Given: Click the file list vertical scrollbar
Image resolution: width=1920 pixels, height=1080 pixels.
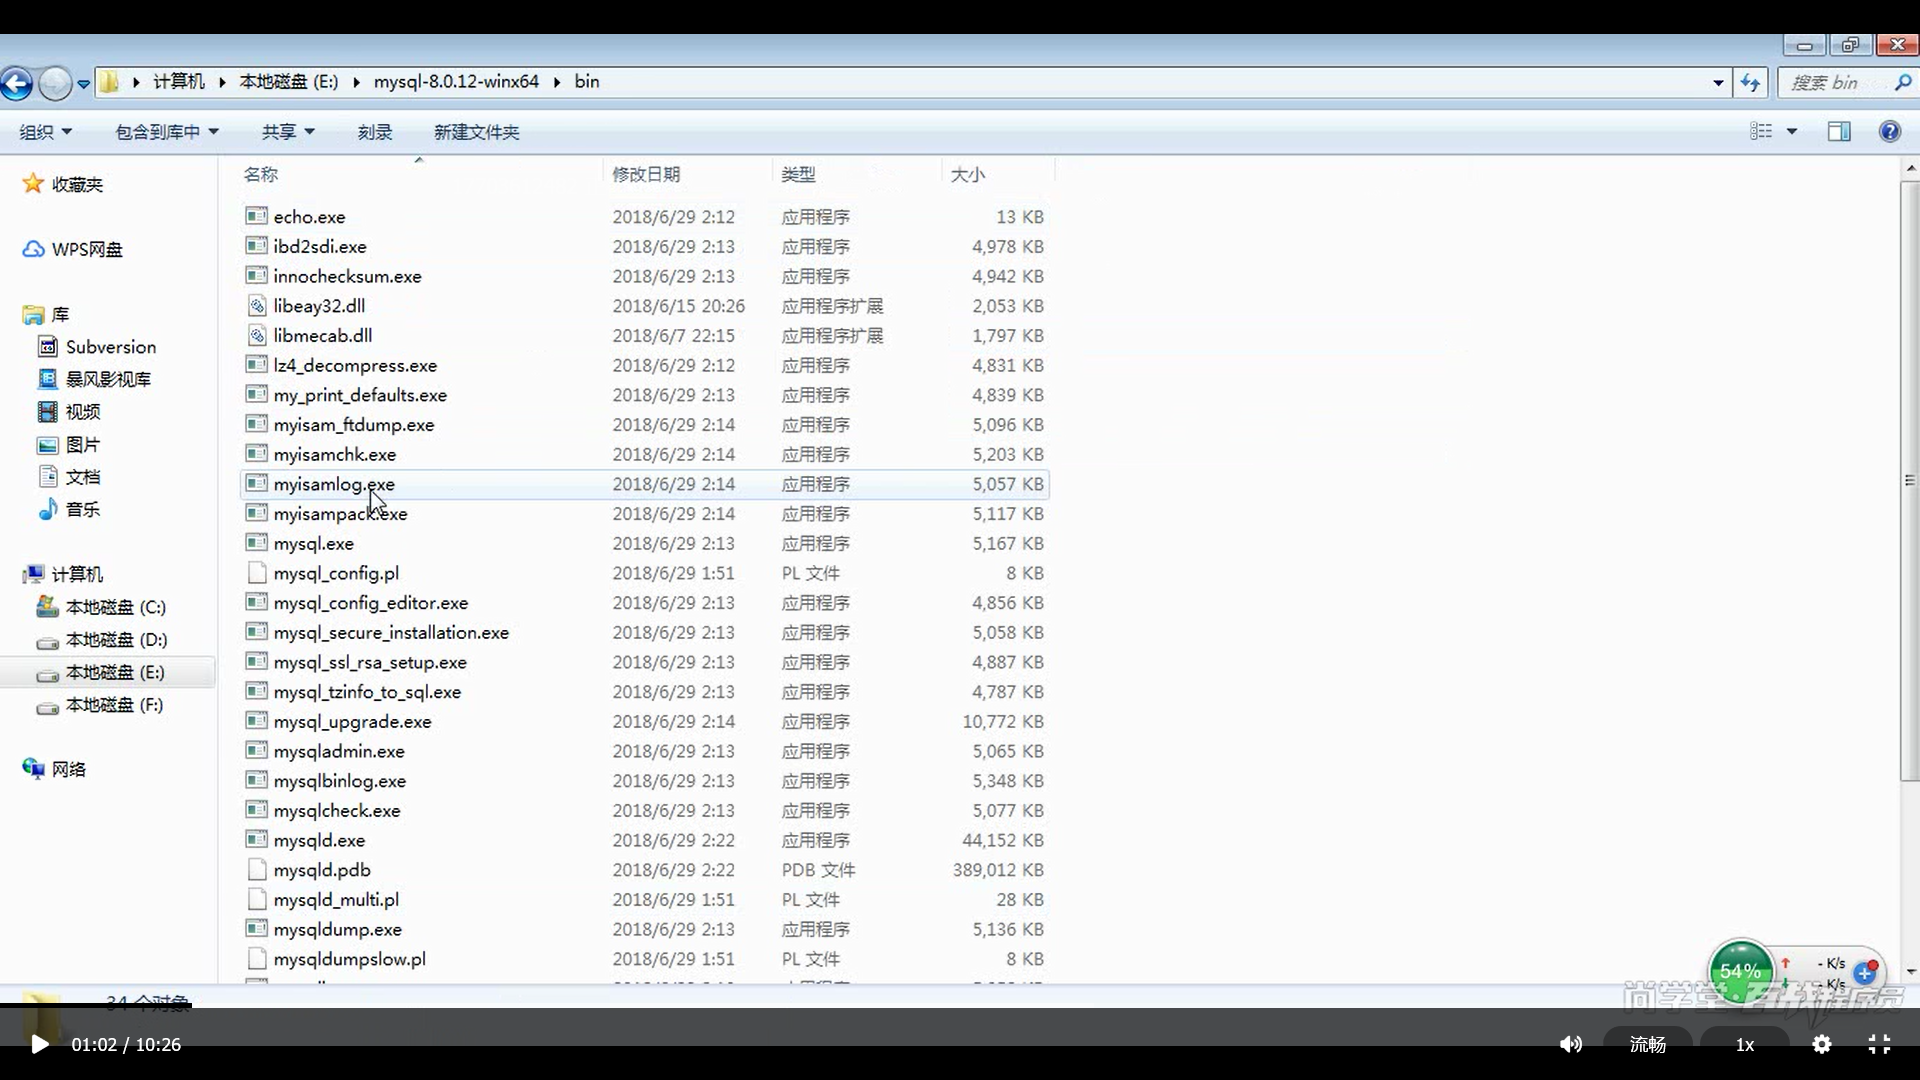Looking at the screenshot, I should pyautogui.click(x=1909, y=480).
